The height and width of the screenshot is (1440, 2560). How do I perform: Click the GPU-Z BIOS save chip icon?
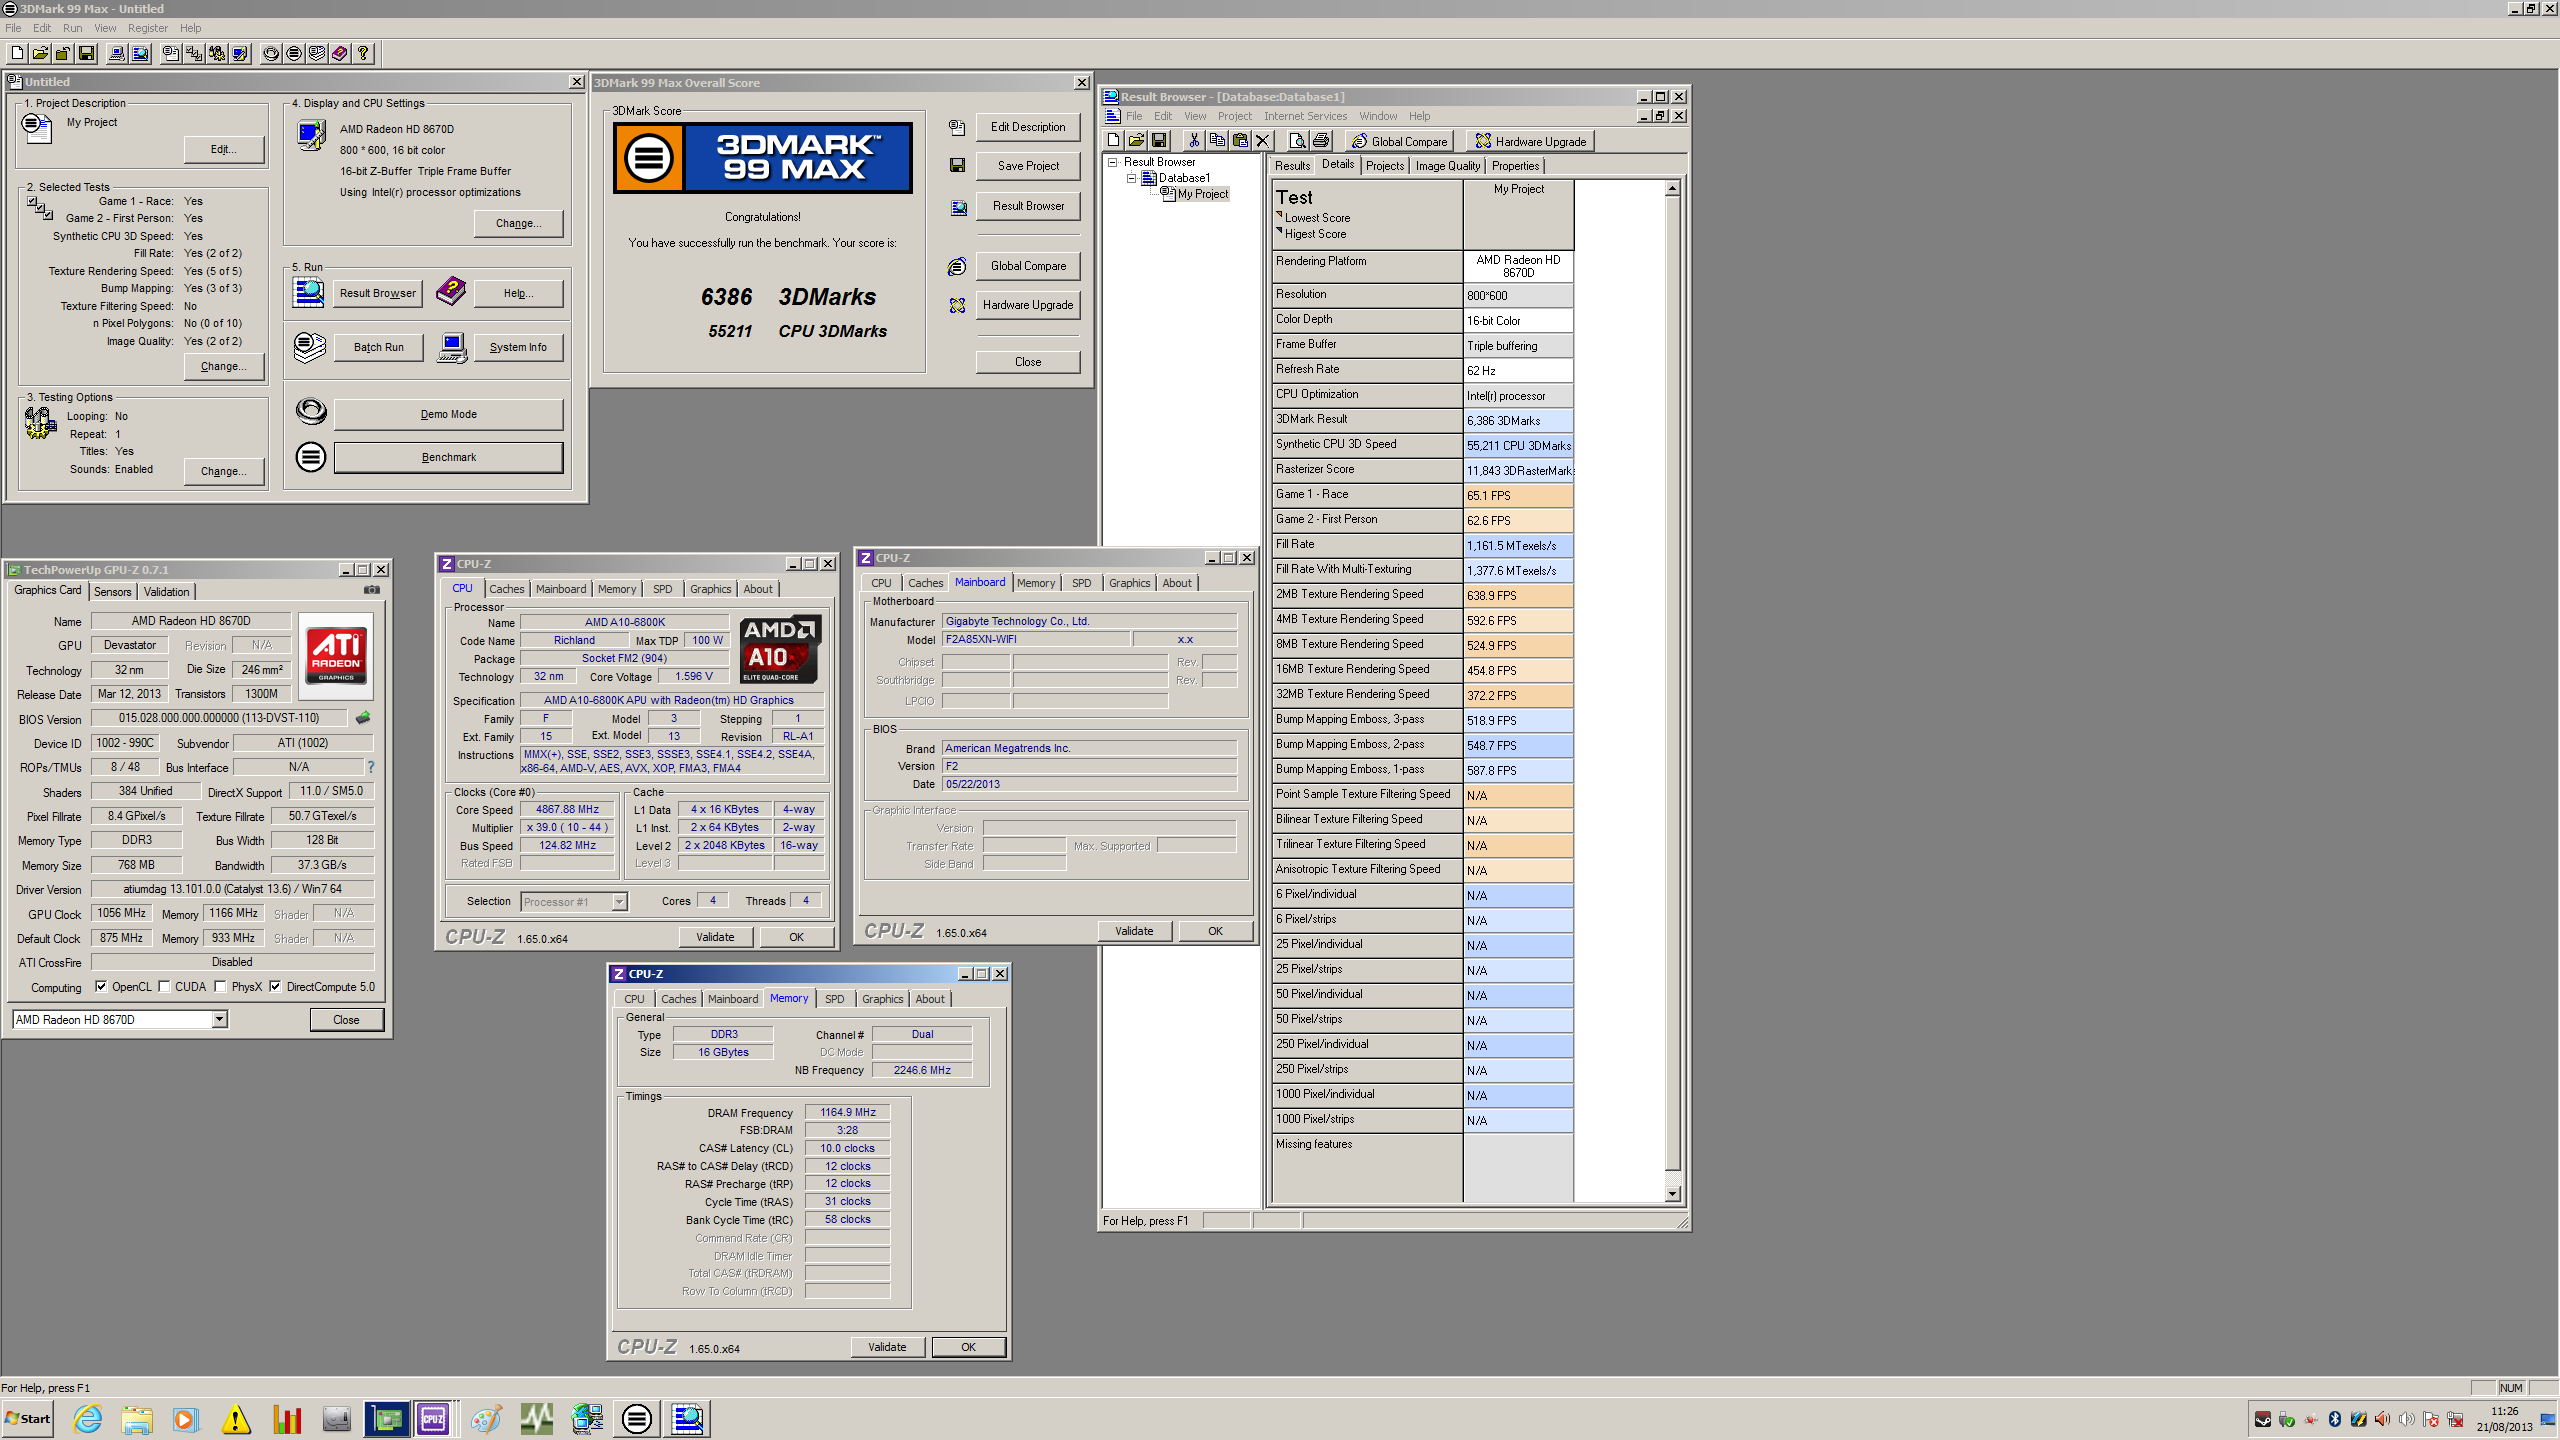click(x=363, y=718)
